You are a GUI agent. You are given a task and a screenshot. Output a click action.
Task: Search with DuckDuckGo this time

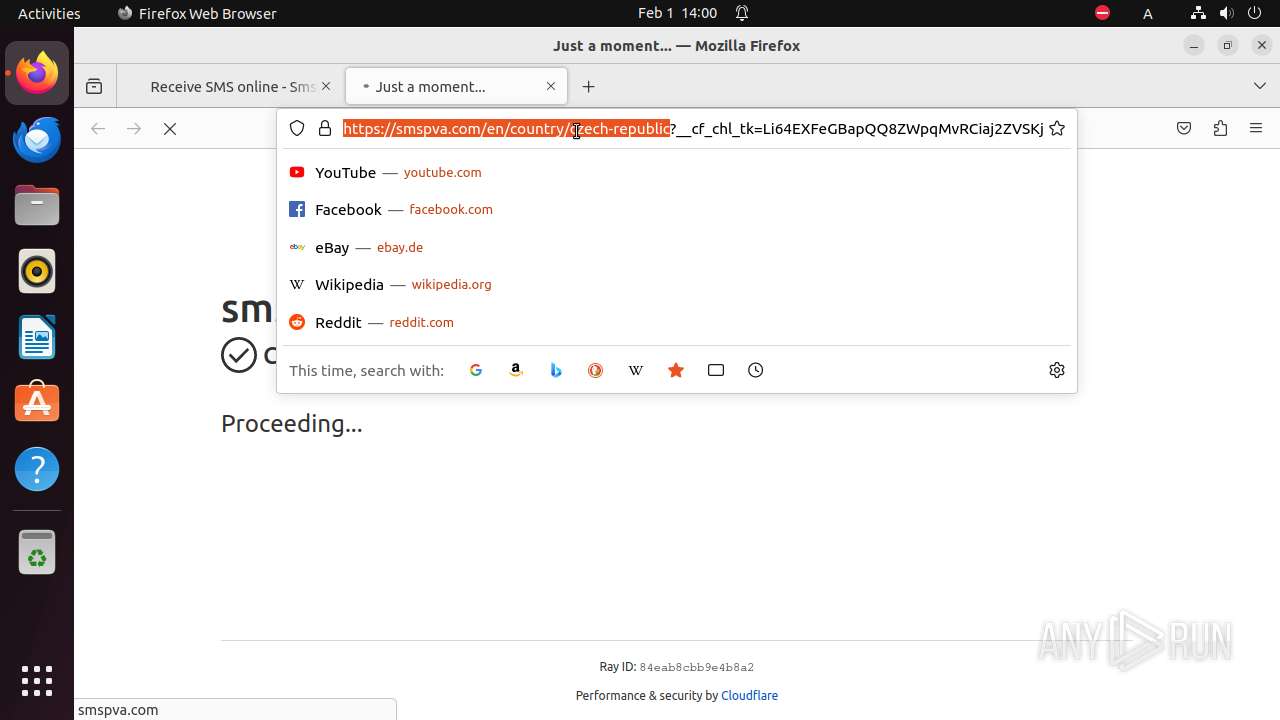596,370
